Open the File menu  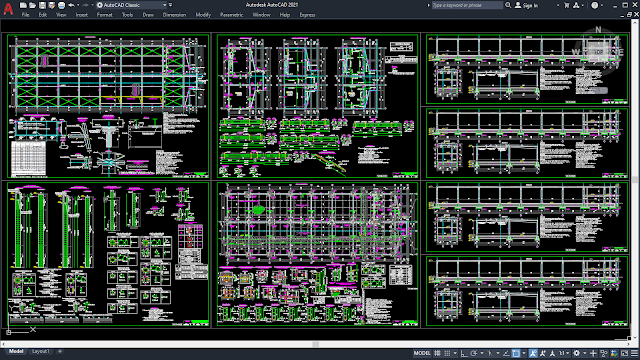(26, 15)
